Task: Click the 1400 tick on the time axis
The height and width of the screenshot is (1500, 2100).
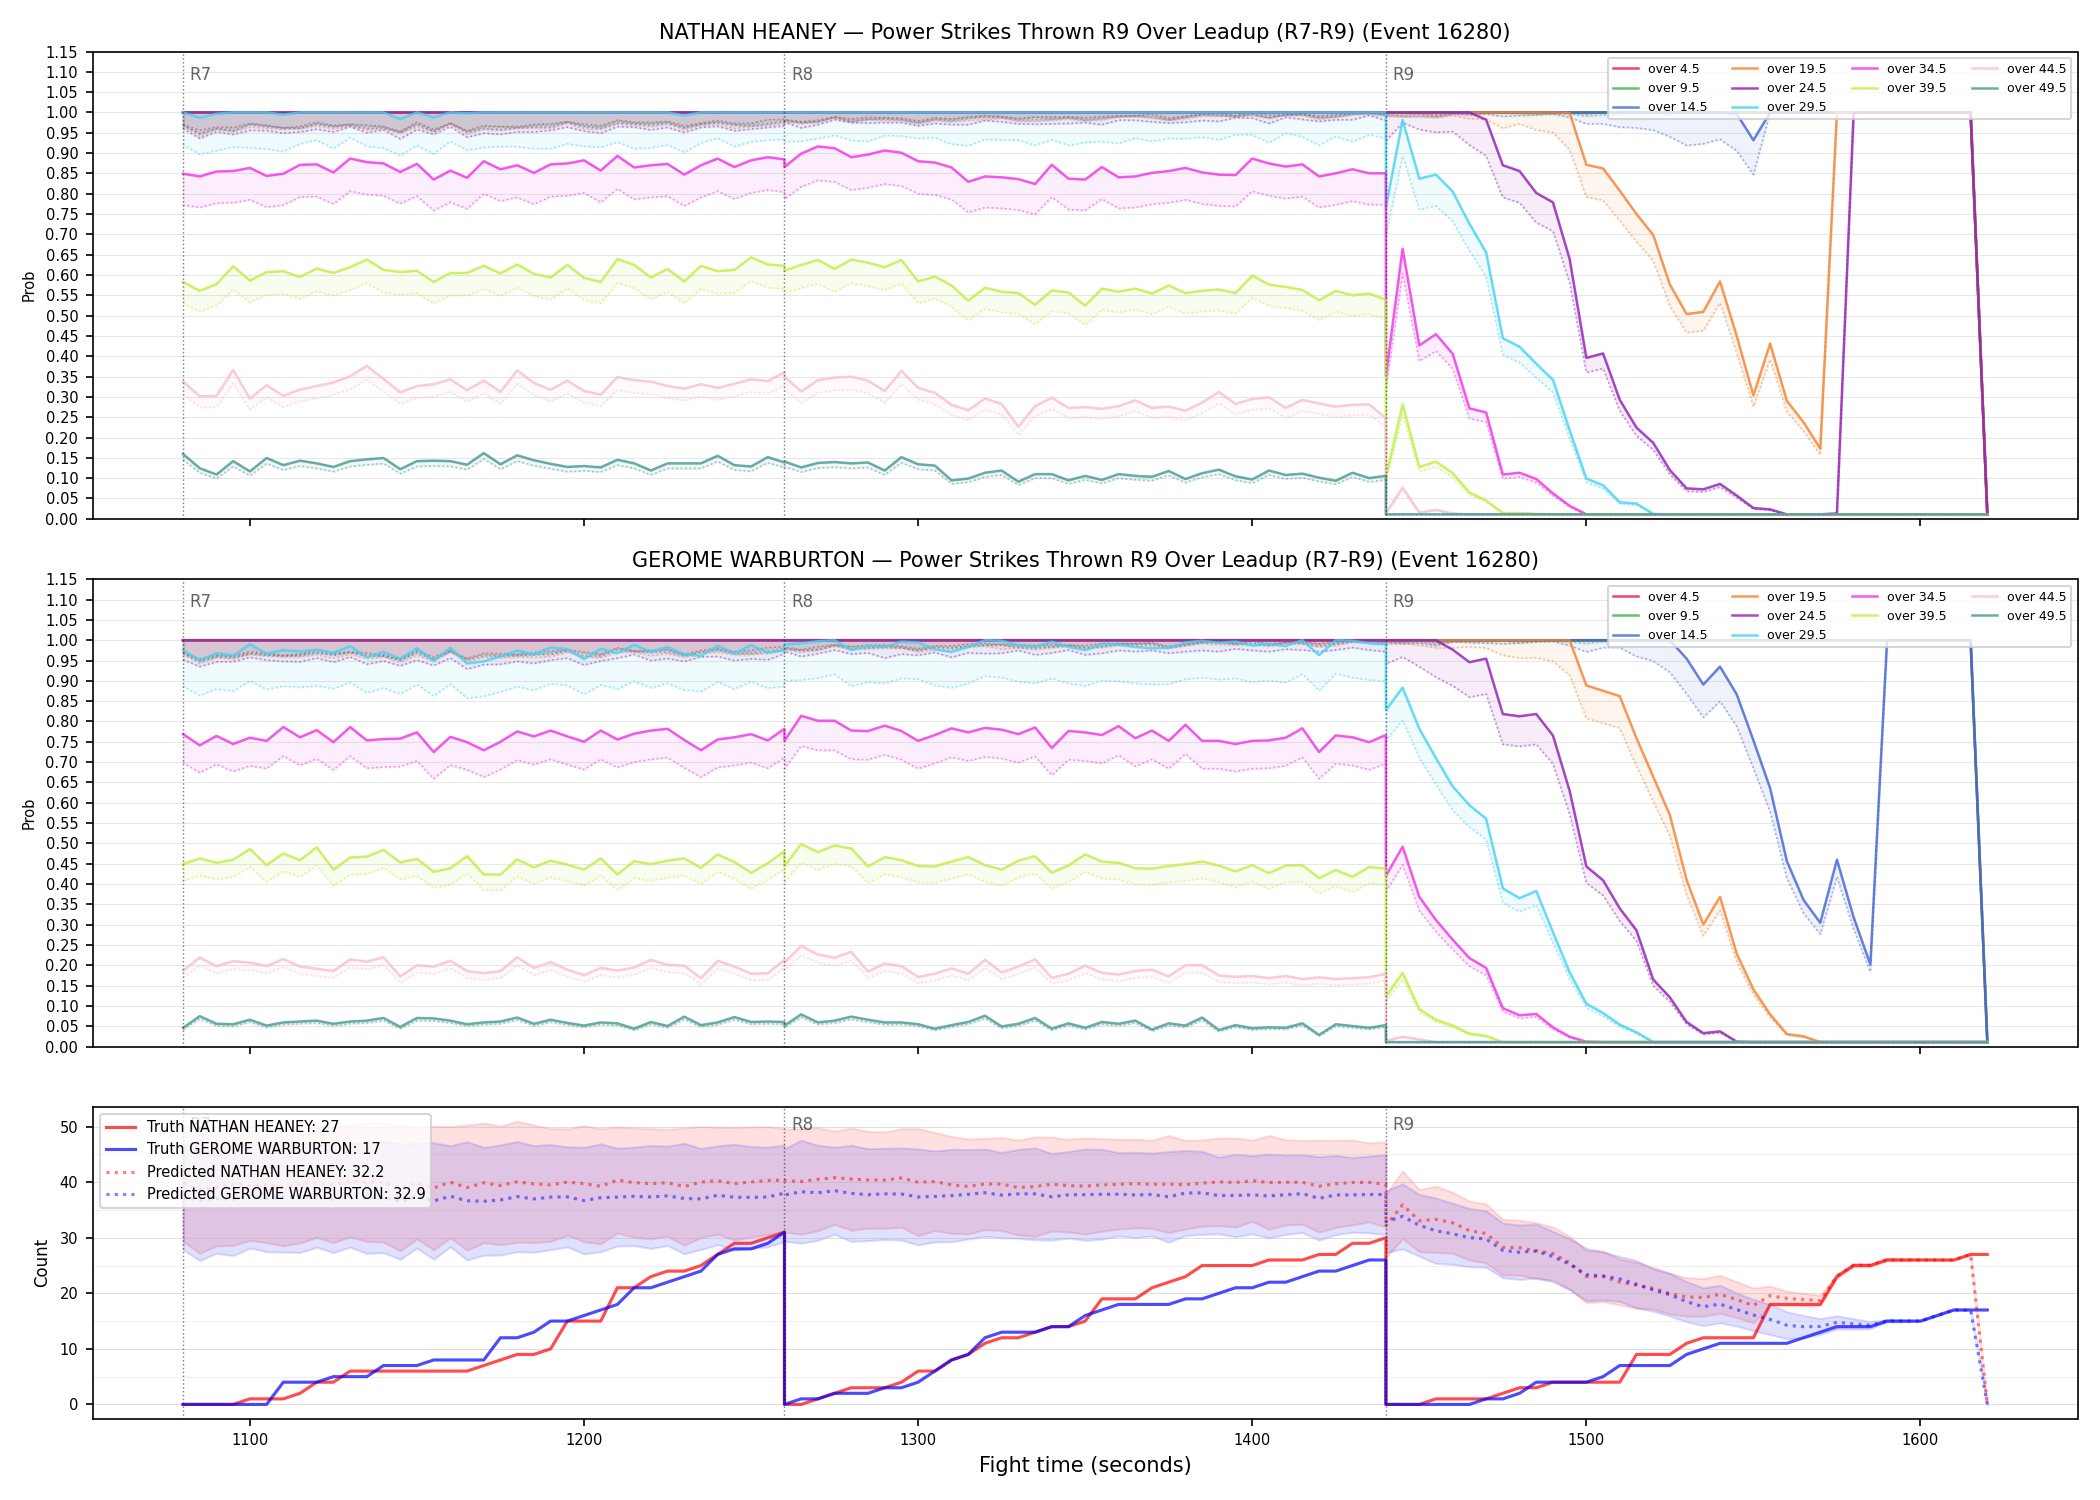Action: [1252, 1439]
